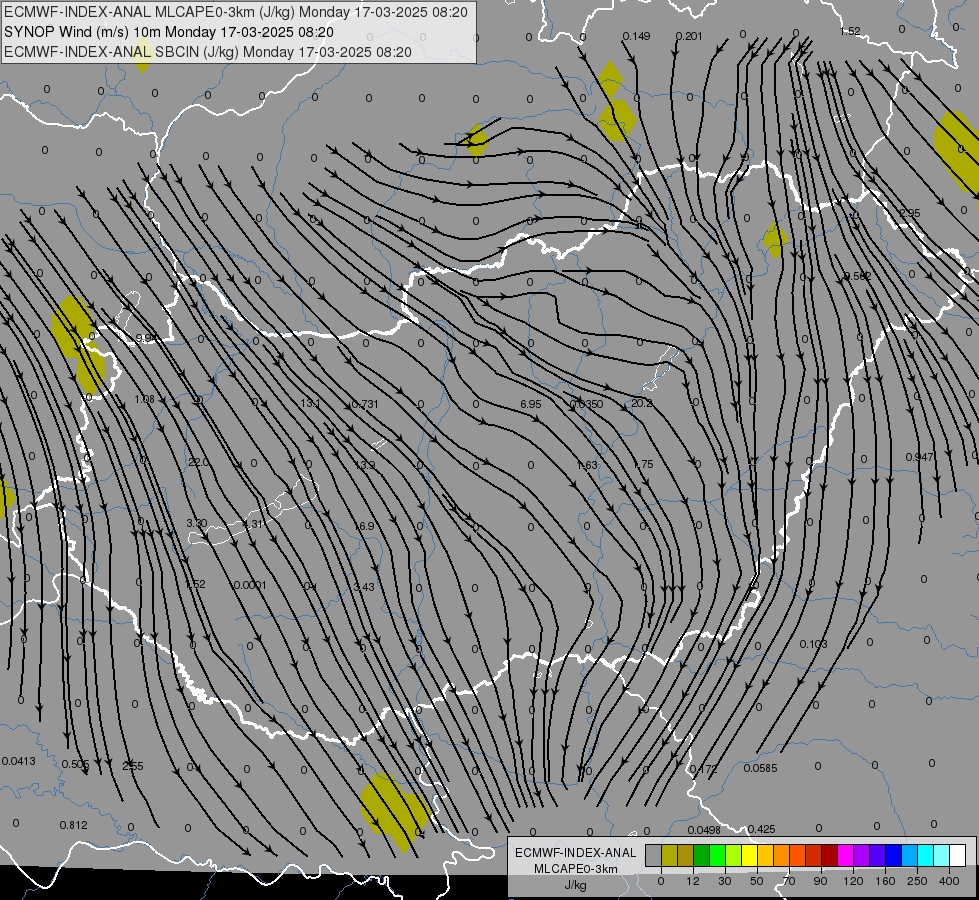Click the SYNOP Wind 10m title line
979x900 pixels.
point(169,32)
